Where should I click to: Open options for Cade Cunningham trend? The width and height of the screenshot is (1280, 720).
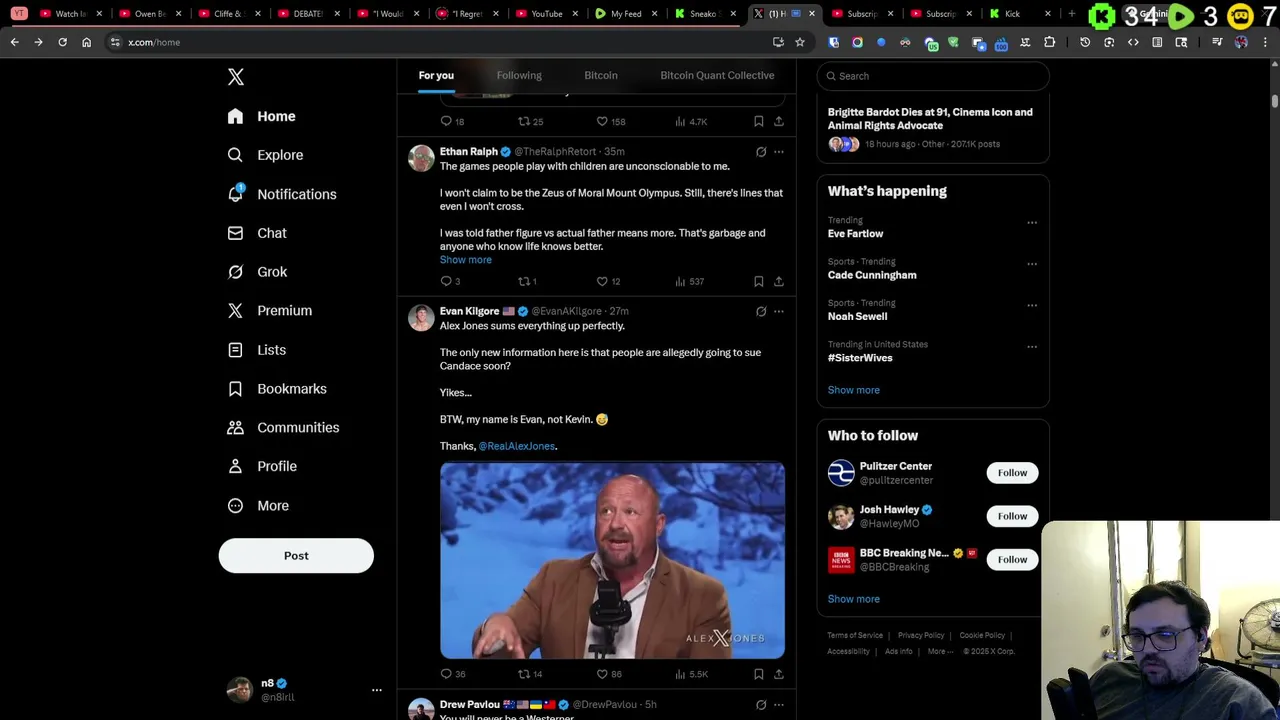pos(1032,264)
